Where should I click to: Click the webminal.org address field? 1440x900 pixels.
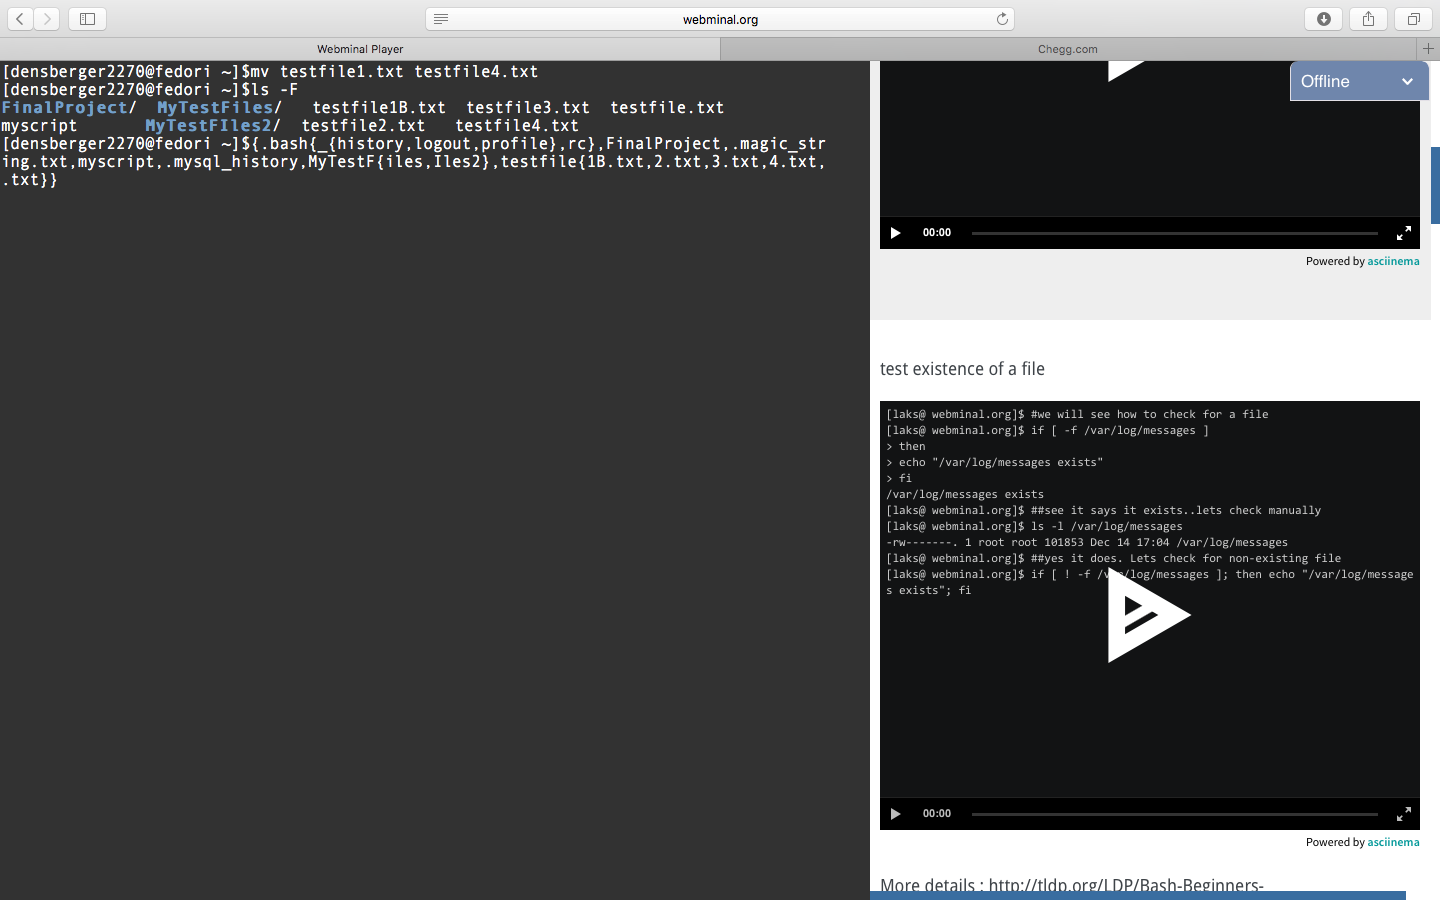click(720, 19)
